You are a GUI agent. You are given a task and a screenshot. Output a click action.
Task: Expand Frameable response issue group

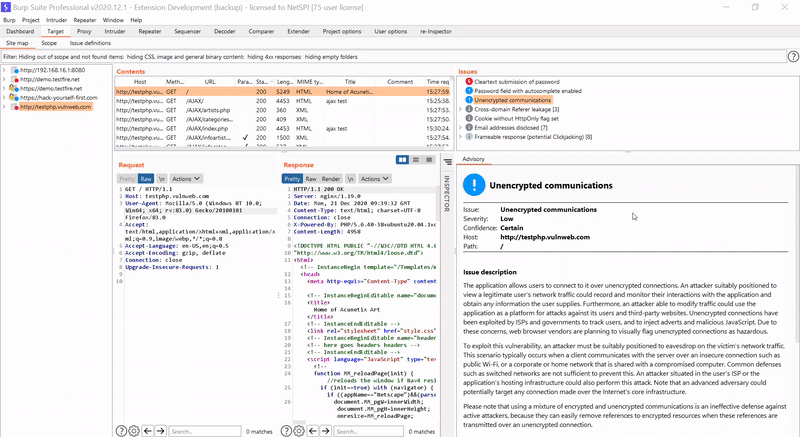pyautogui.click(x=461, y=137)
